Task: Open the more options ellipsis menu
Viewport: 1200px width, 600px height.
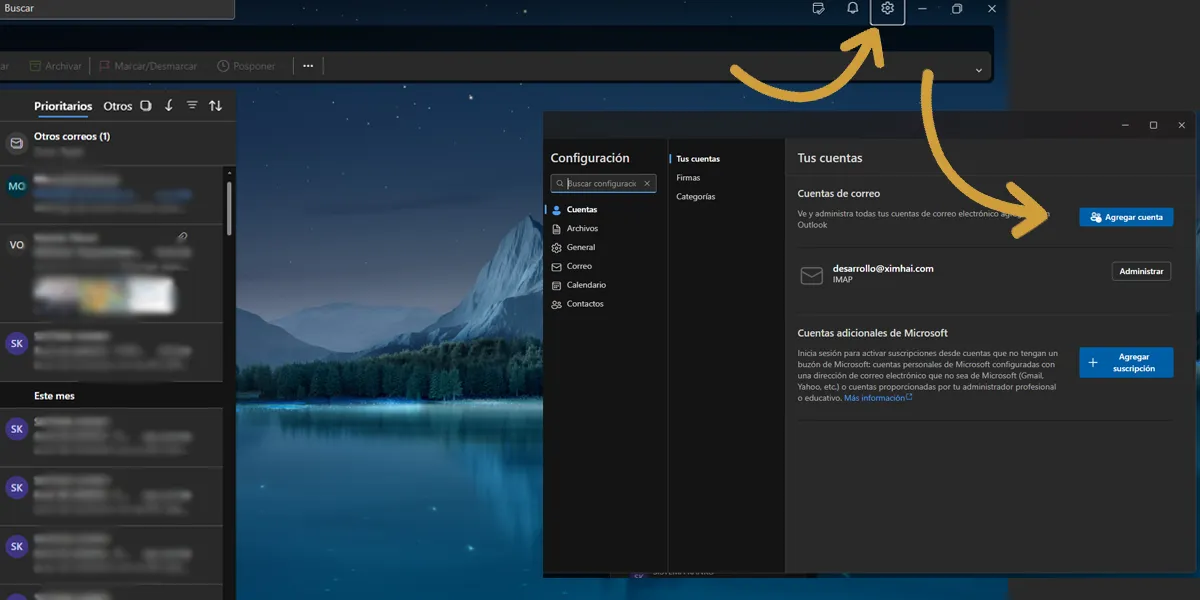Action: pos(308,66)
